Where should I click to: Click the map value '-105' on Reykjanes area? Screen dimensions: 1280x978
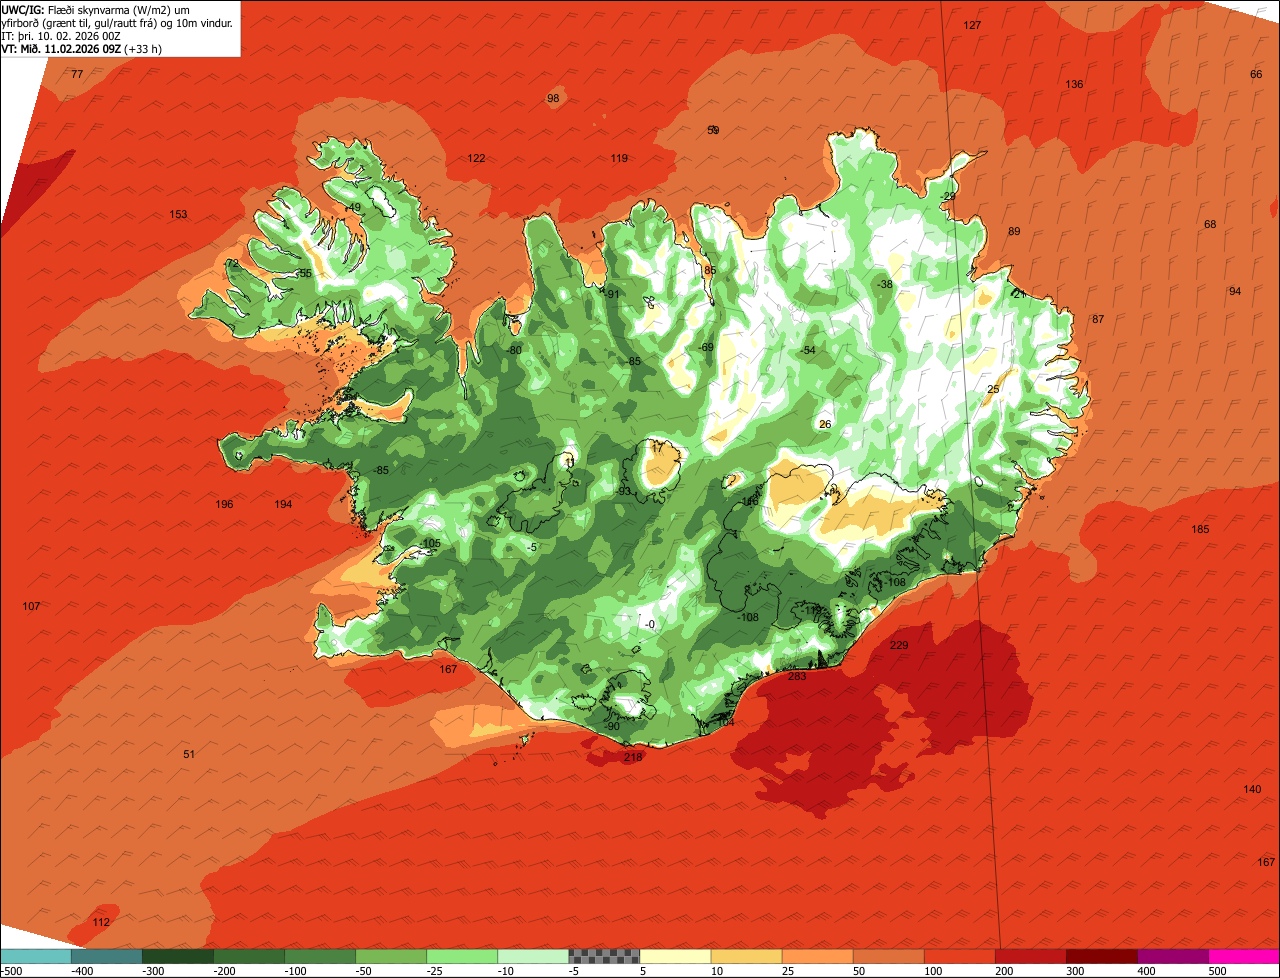[430, 544]
